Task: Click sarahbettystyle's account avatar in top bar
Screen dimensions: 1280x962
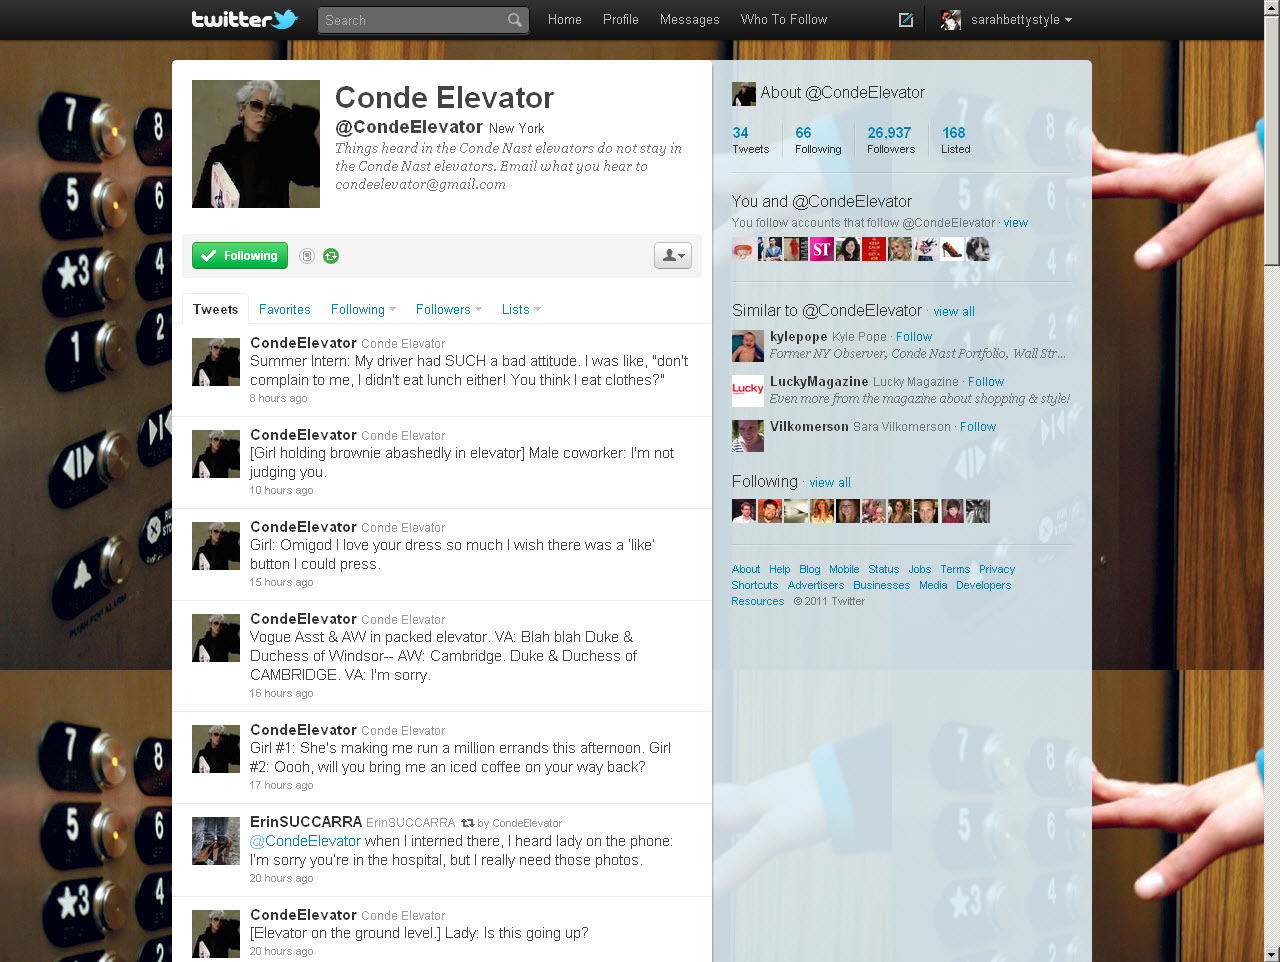Action: [951, 20]
